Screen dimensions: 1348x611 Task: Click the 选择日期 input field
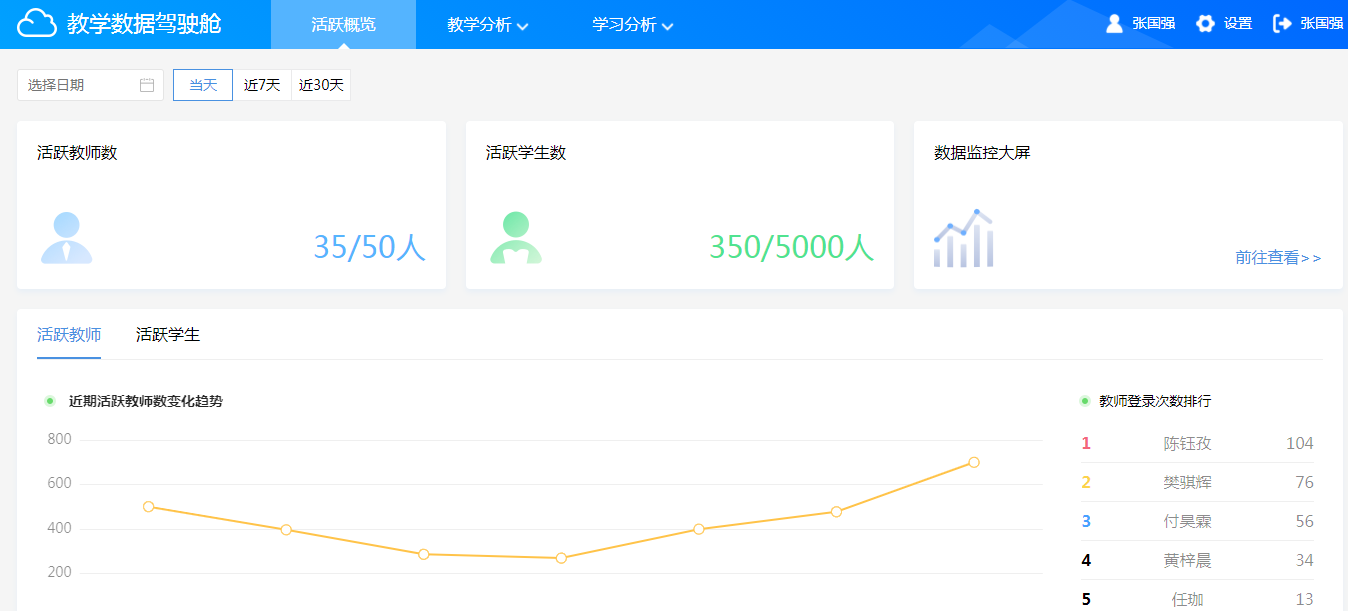pyautogui.click(x=80, y=85)
